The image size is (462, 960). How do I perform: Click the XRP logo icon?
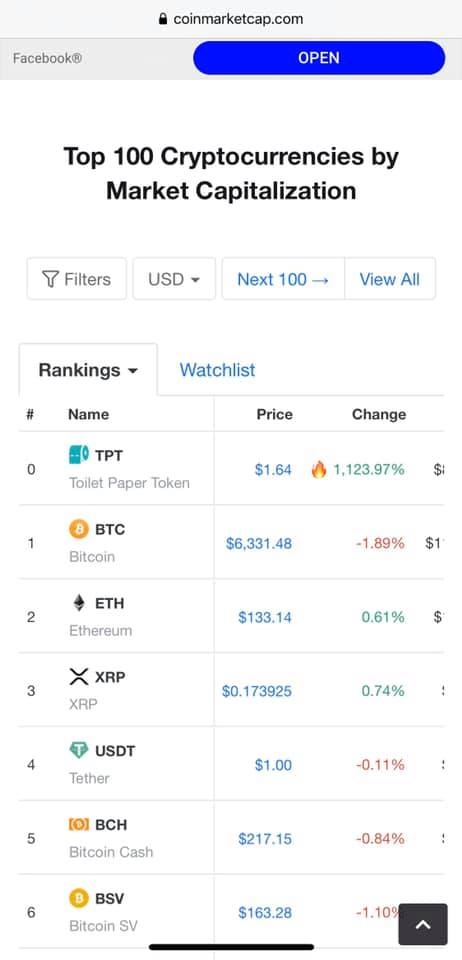(79, 677)
